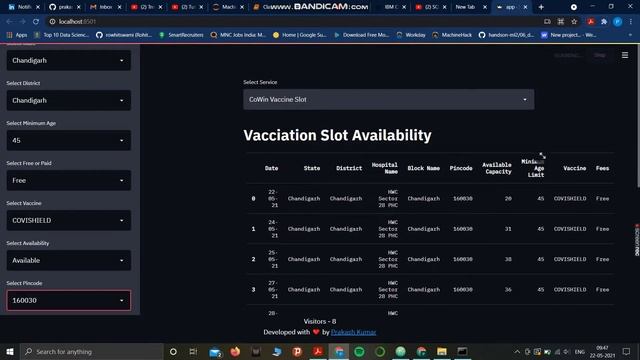
Task: Click the ENG language indicator in tray
Action: 580,351
